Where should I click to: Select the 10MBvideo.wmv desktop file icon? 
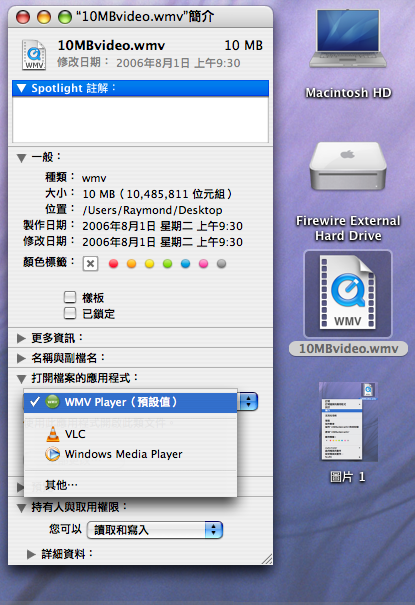[348, 293]
